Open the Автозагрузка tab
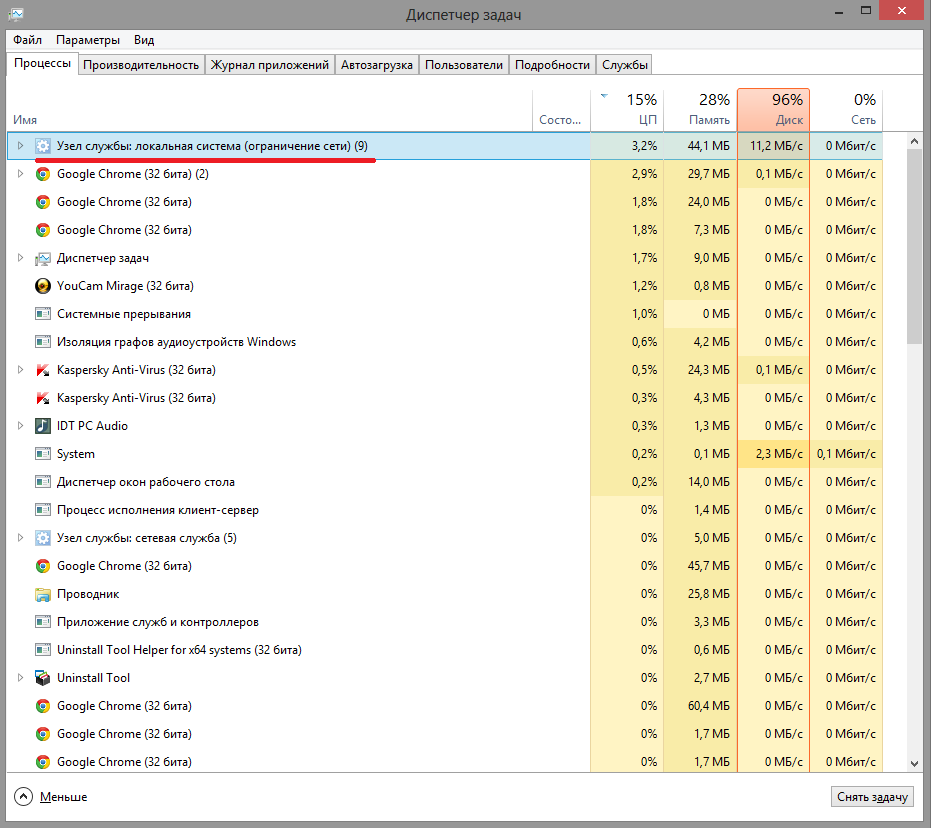The image size is (931, 828). point(376,65)
